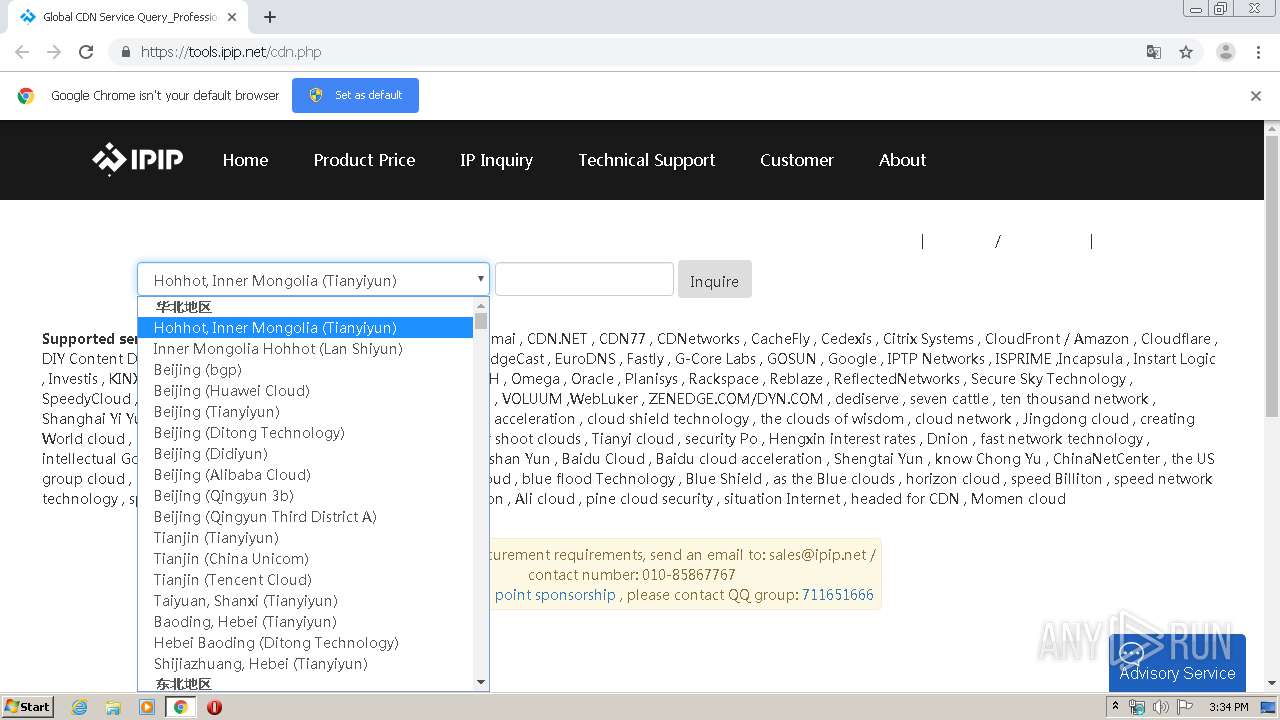Click the Inquire button
Image resolution: width=1280 pixels, height=720 pixels.
click(714, 280)
